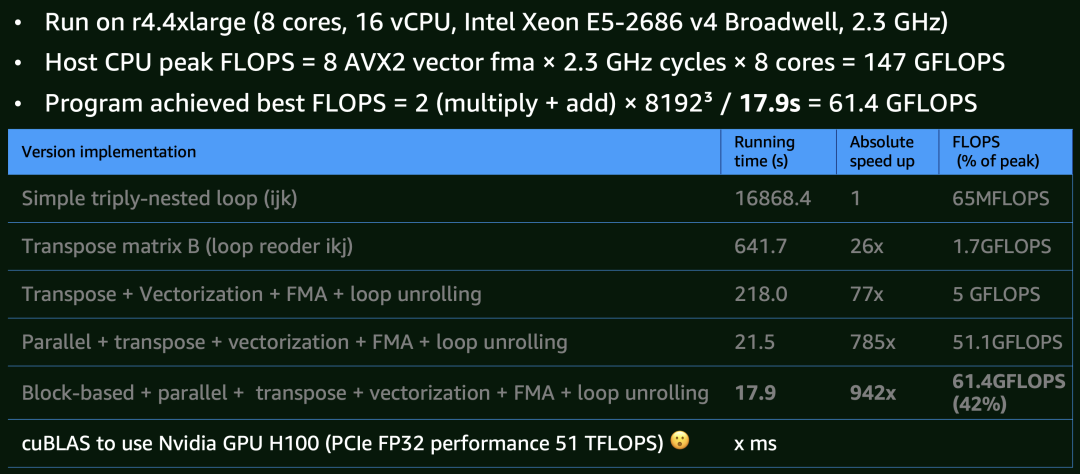Click the "Running time (s)" column header
The height and width of the screenshot is (474, 1080).
pos(765,152)
